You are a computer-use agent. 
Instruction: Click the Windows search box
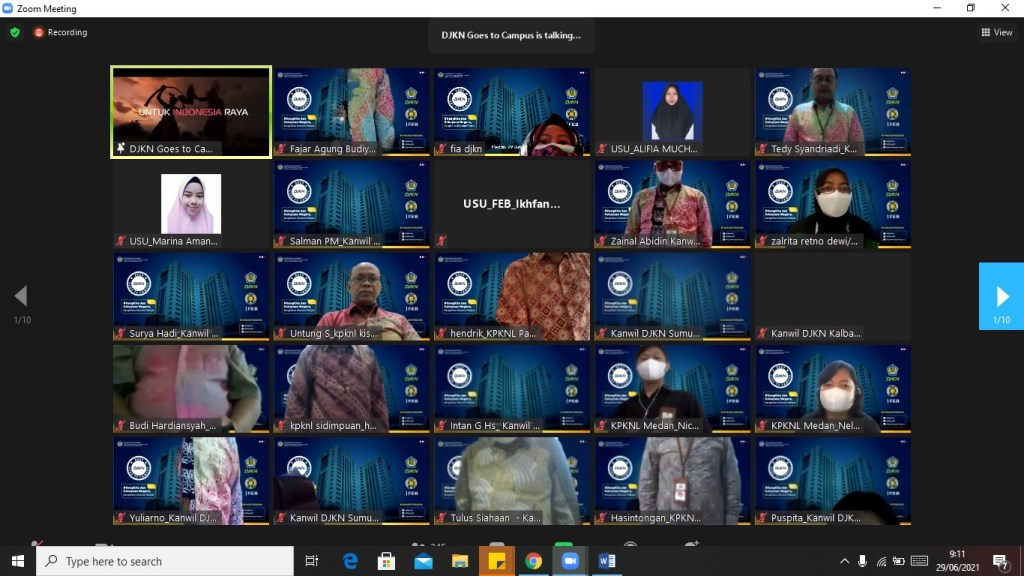165,561
